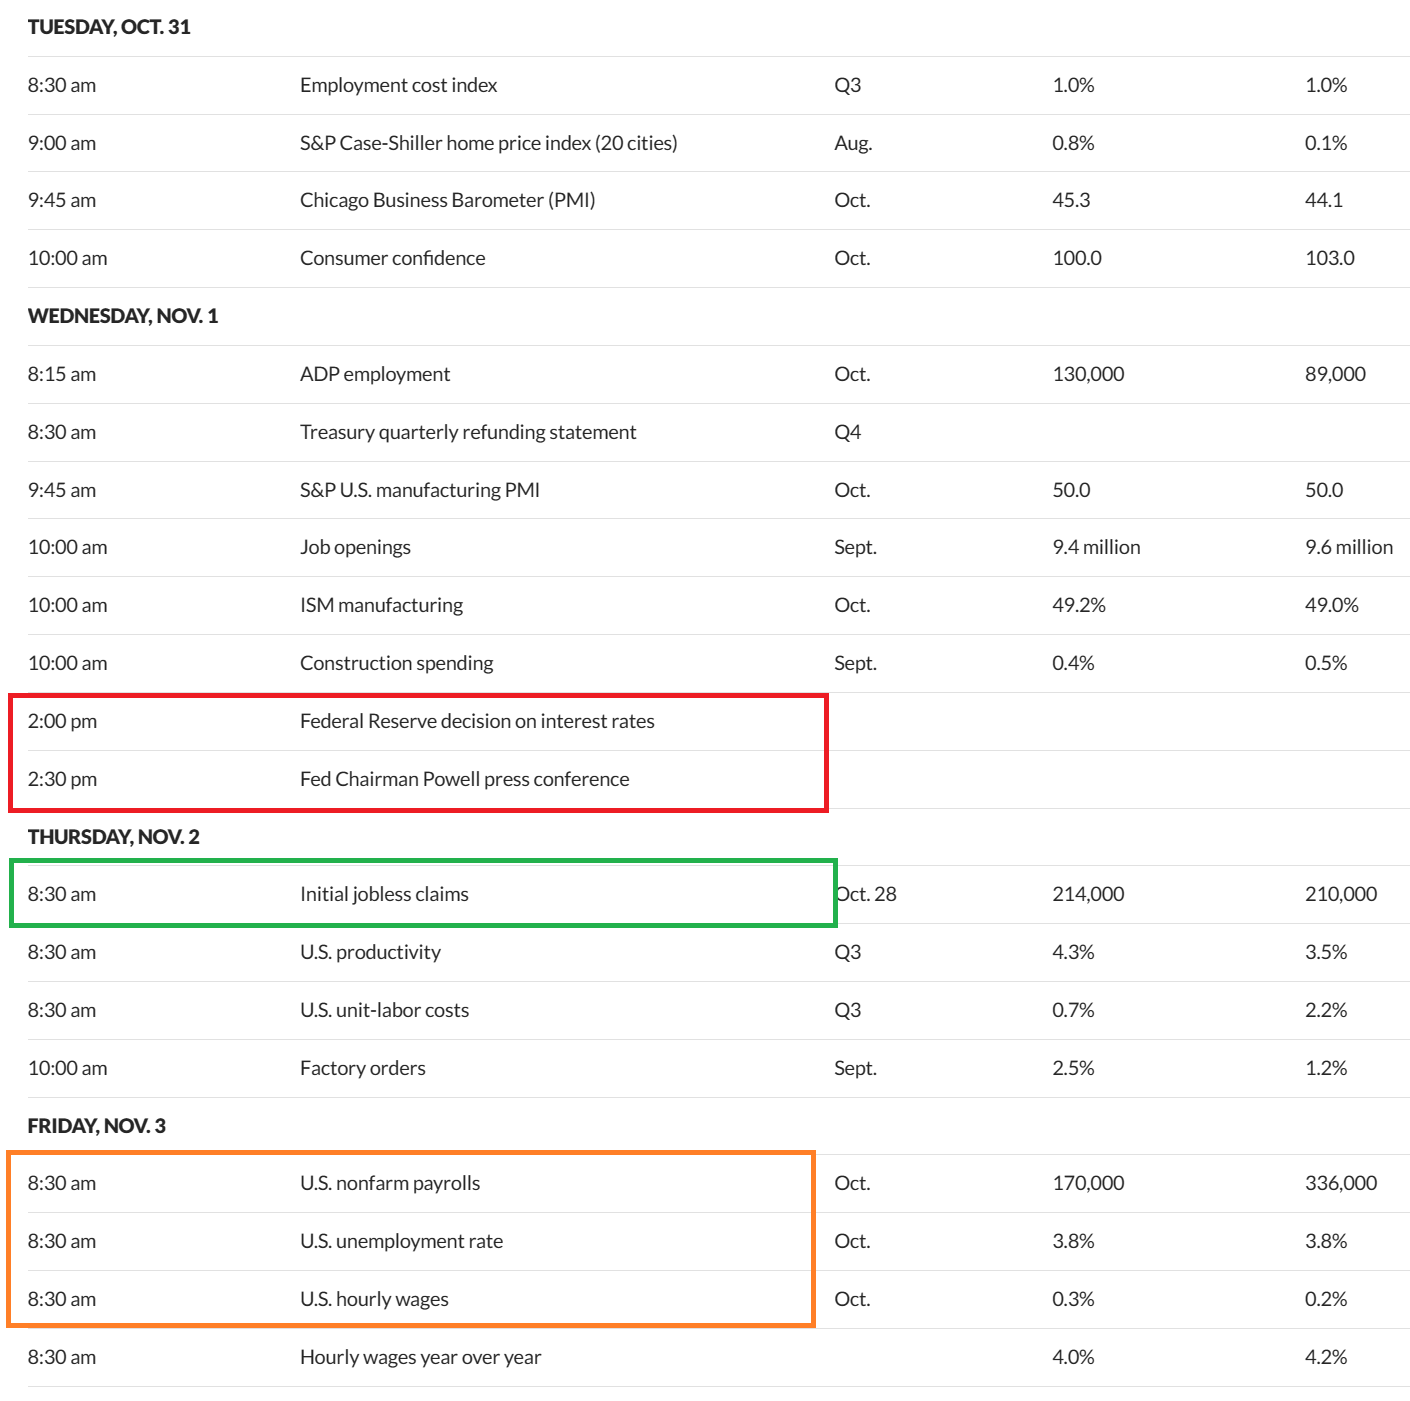Click the 336,000 nonfarm payrolls previous value

tap(1340, 1183)
